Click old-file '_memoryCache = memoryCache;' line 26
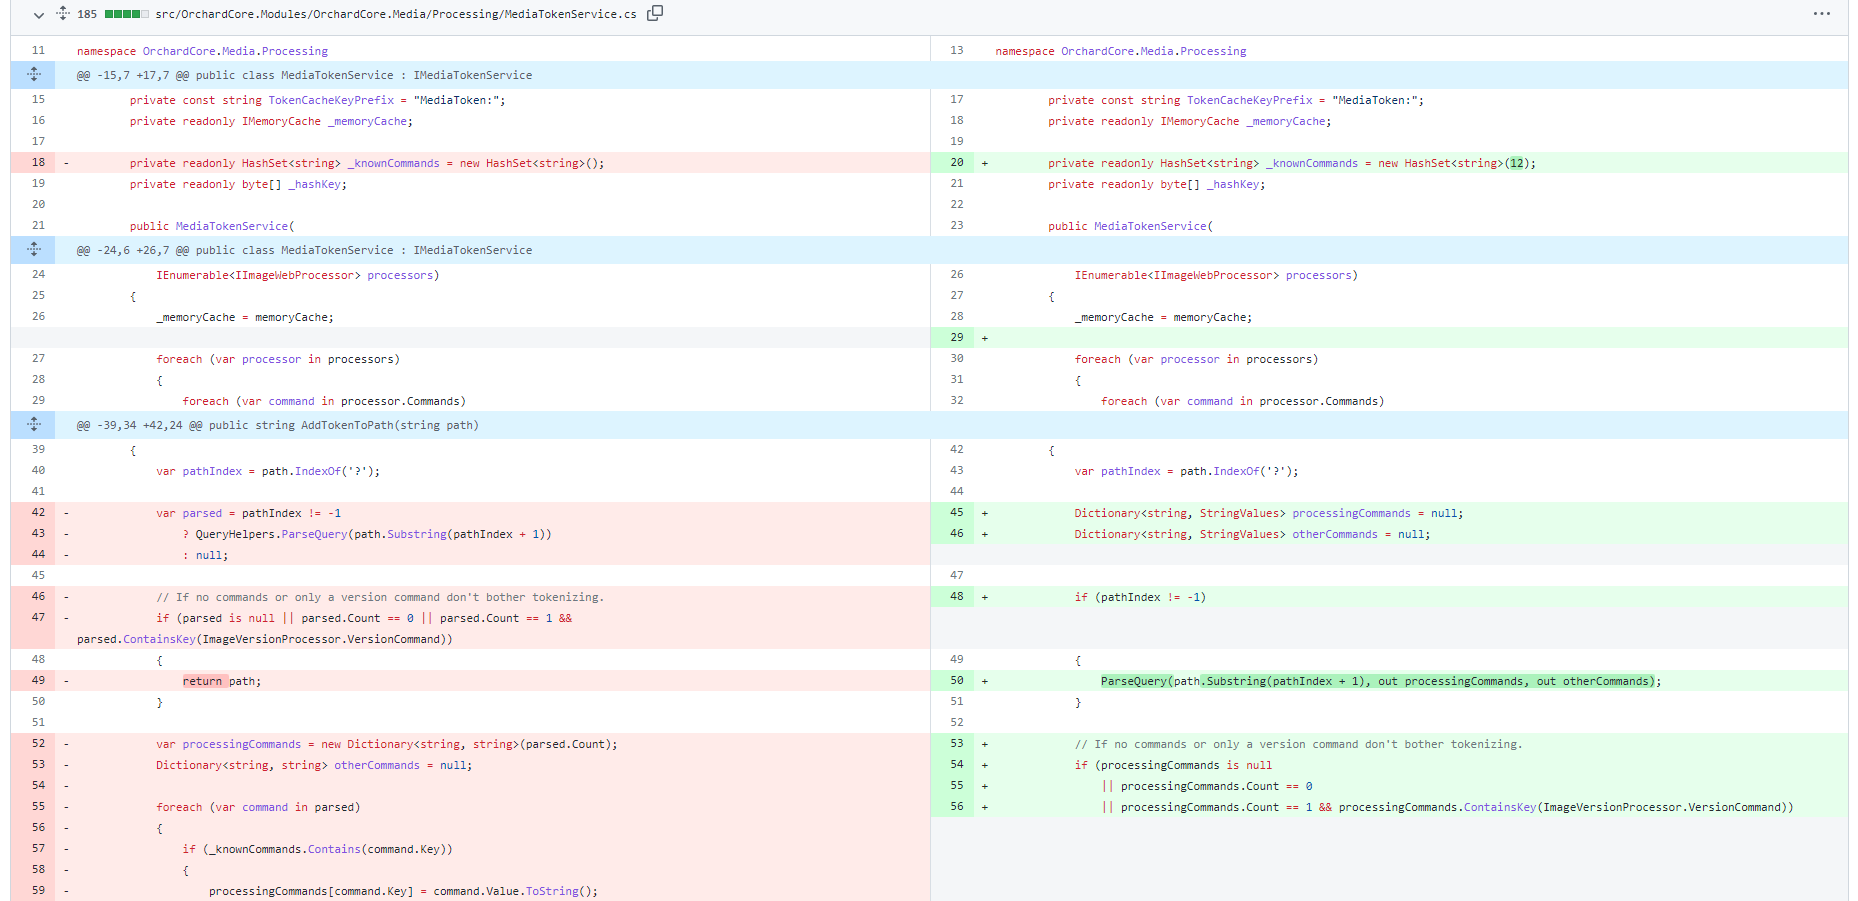 [245, 317]
